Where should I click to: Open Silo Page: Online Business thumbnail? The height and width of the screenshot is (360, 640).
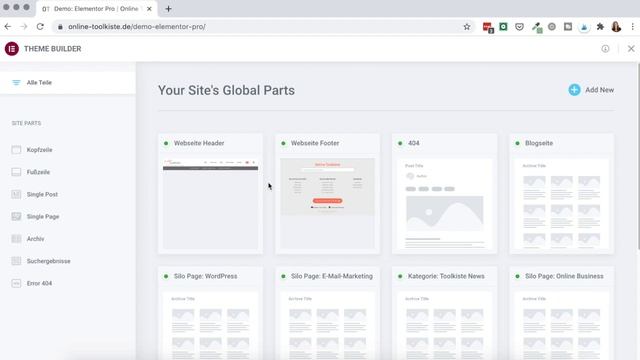pos(562,325)
